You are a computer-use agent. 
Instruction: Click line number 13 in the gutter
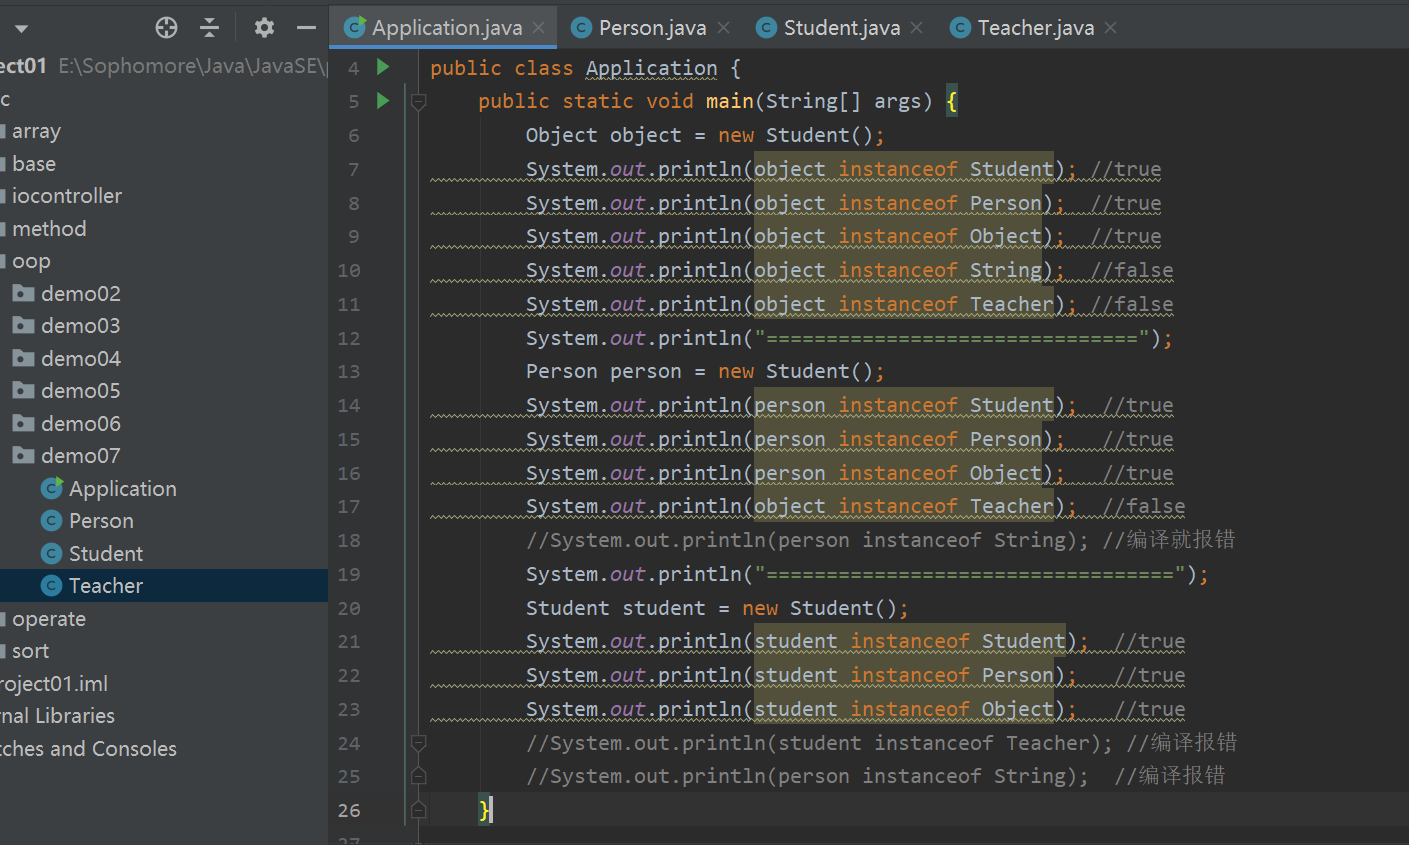point(349,372)
